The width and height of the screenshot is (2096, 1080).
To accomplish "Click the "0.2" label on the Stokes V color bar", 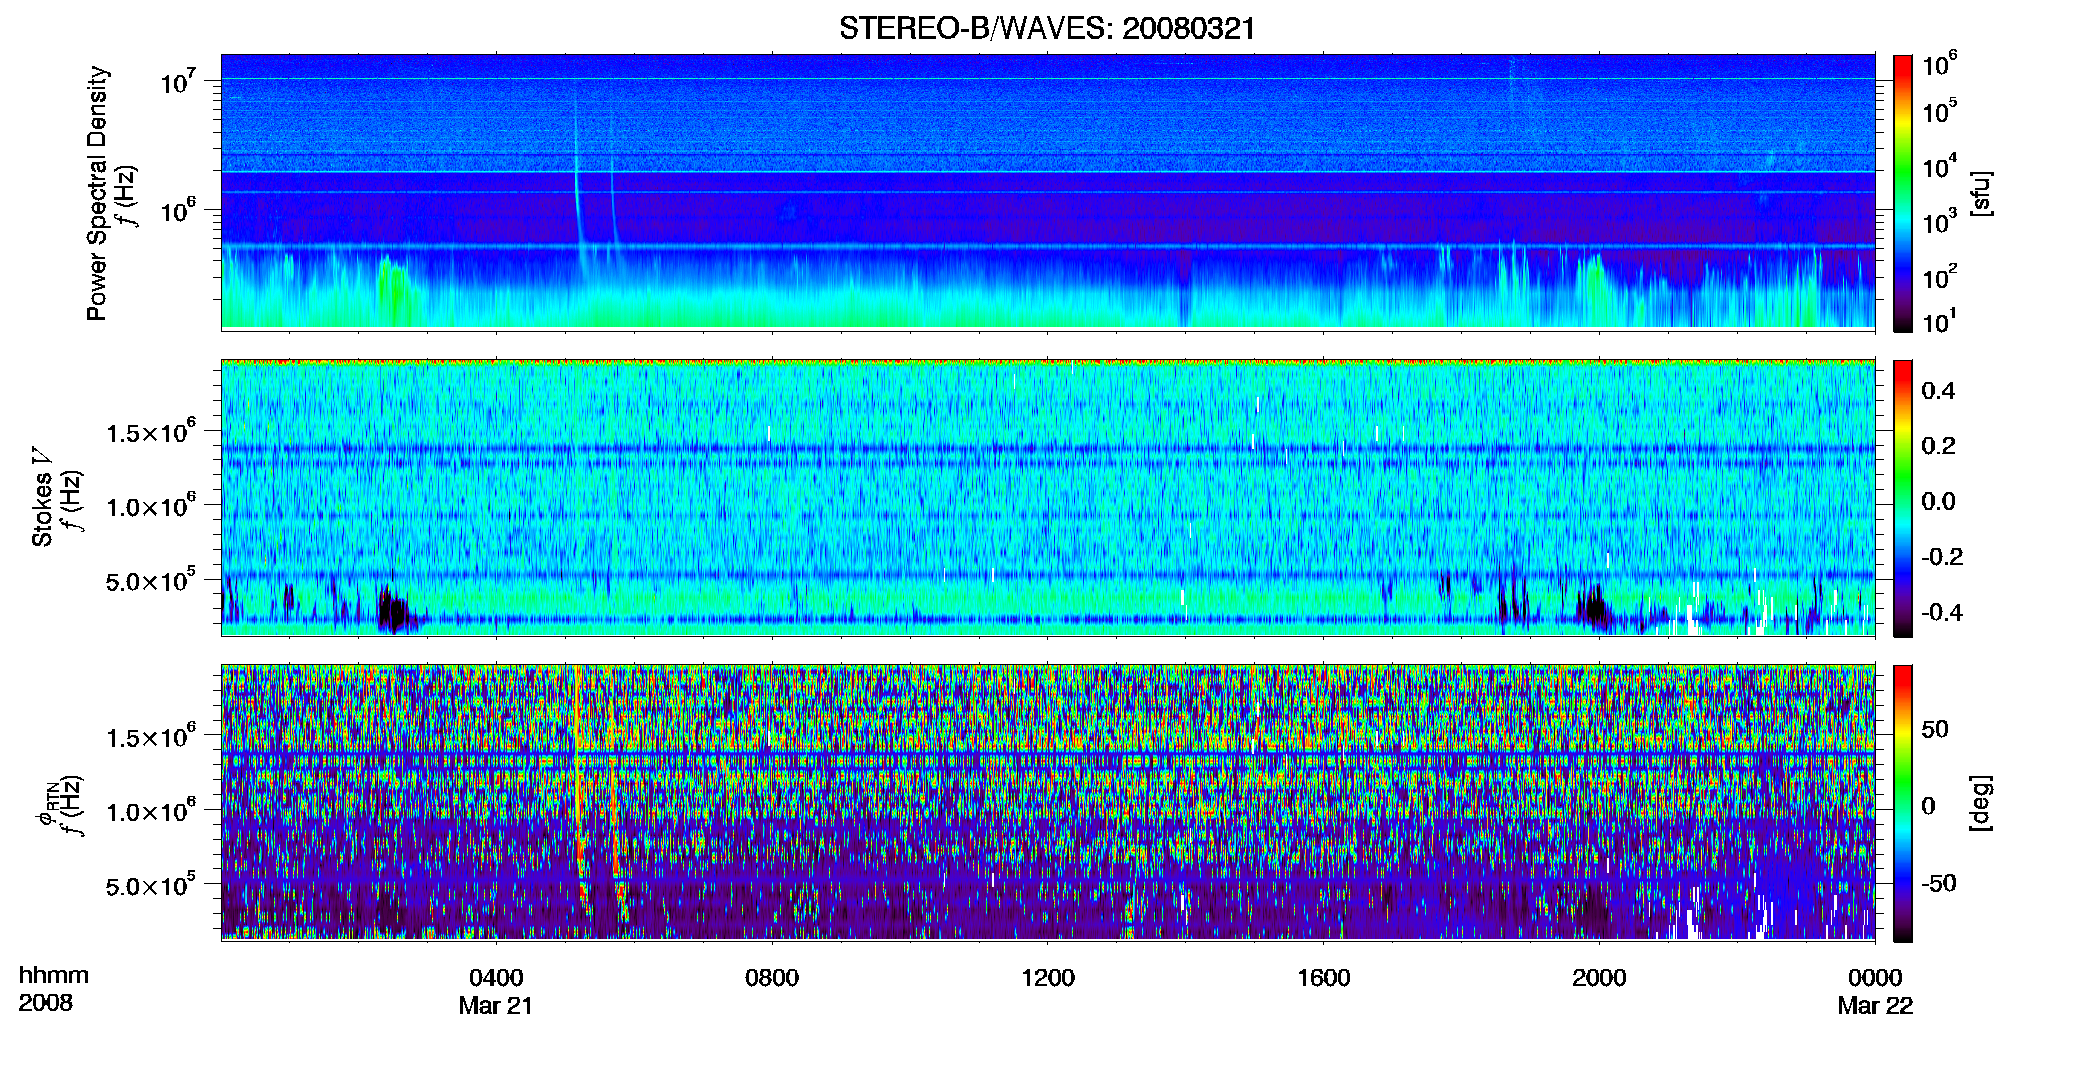I will click(1938, 446).
